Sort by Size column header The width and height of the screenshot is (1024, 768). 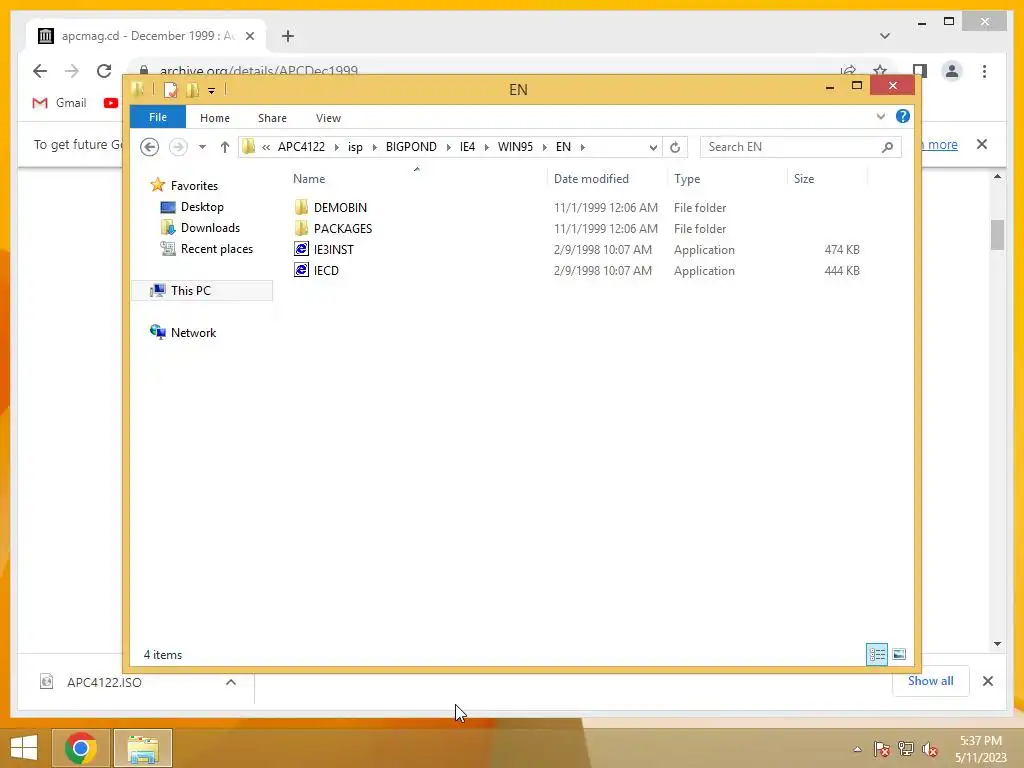point(827,179)
